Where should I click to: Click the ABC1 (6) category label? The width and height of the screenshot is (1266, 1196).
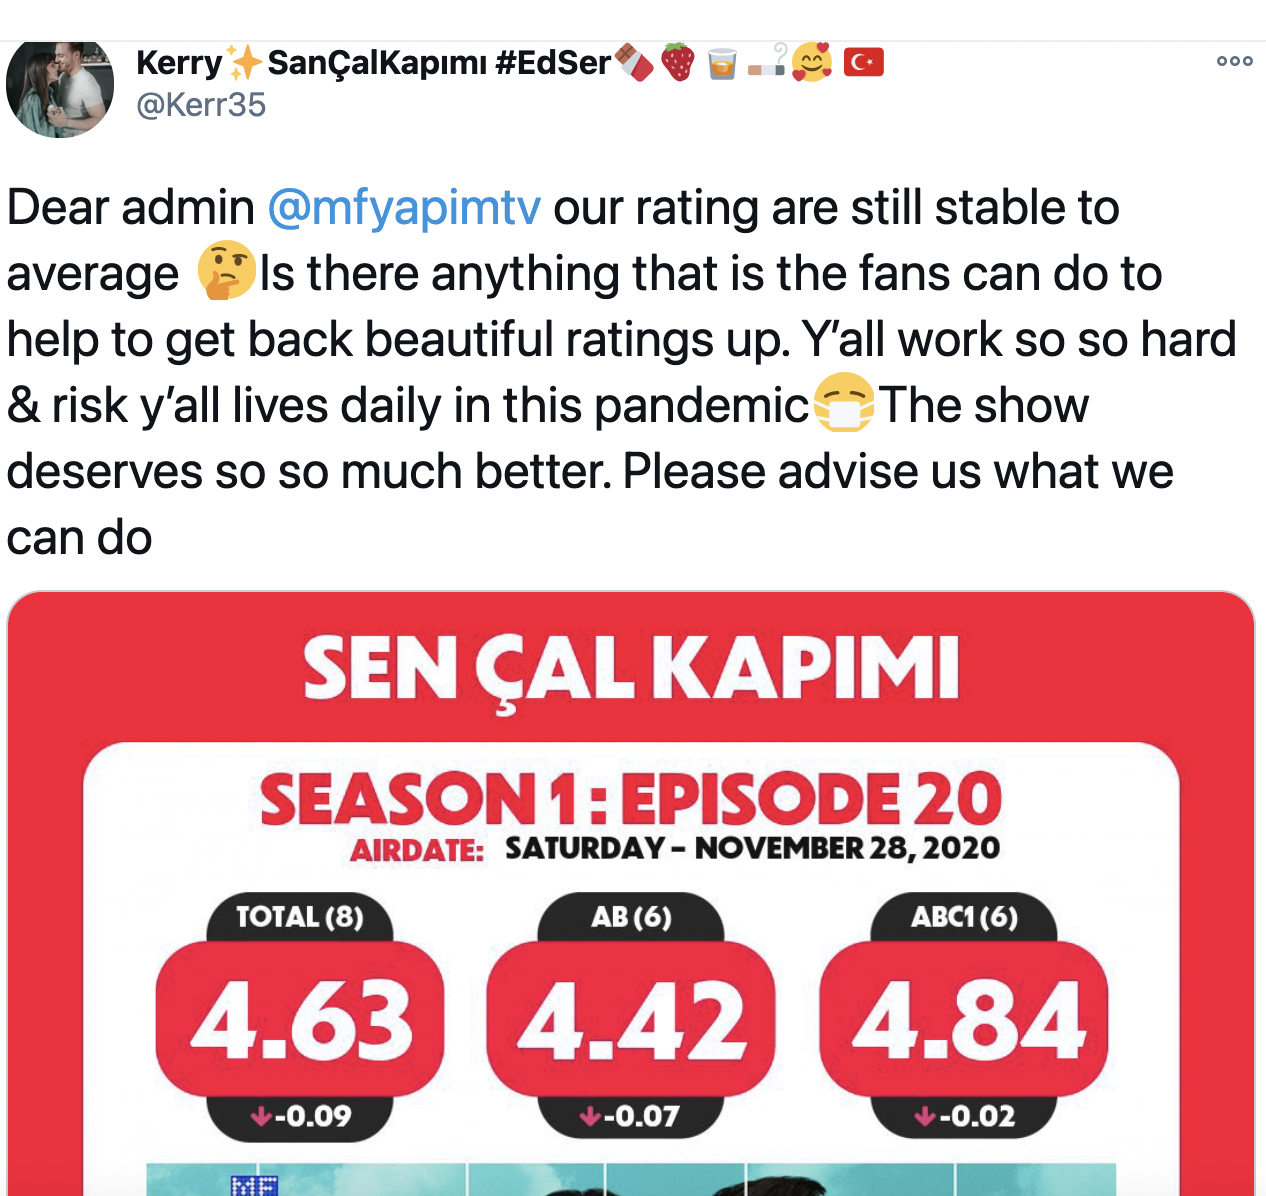pos(964,917)
